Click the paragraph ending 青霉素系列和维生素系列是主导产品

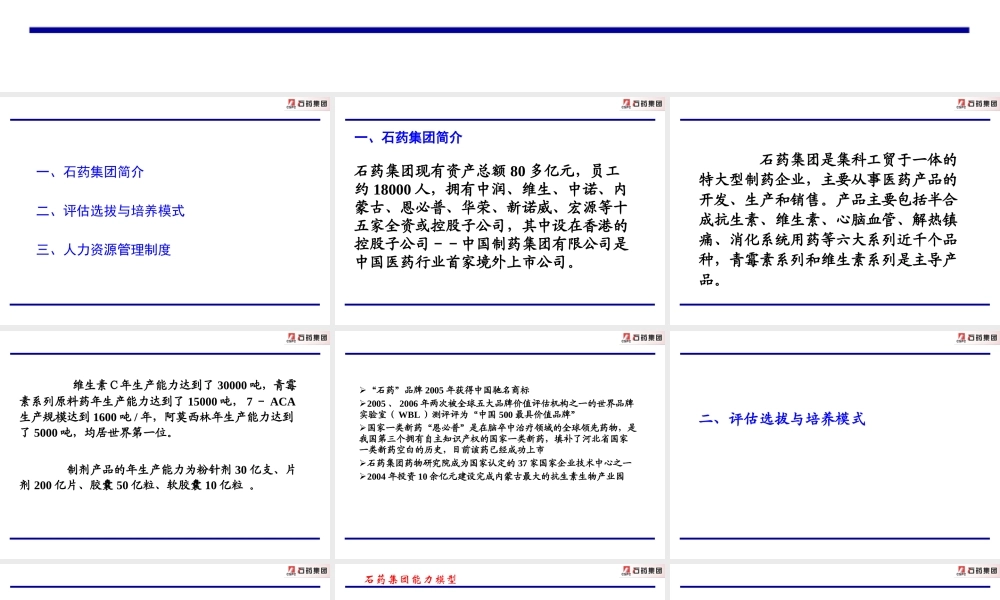pos(828,219)
